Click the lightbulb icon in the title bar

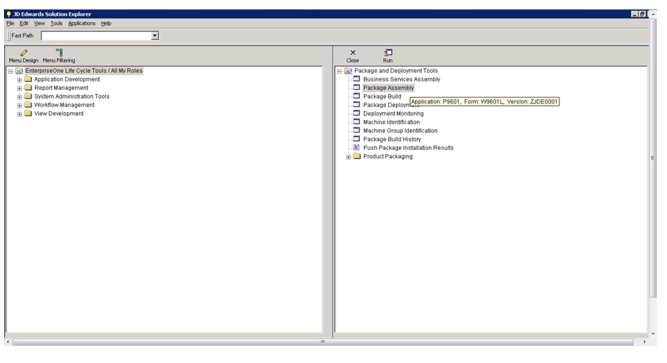[9, 14]
